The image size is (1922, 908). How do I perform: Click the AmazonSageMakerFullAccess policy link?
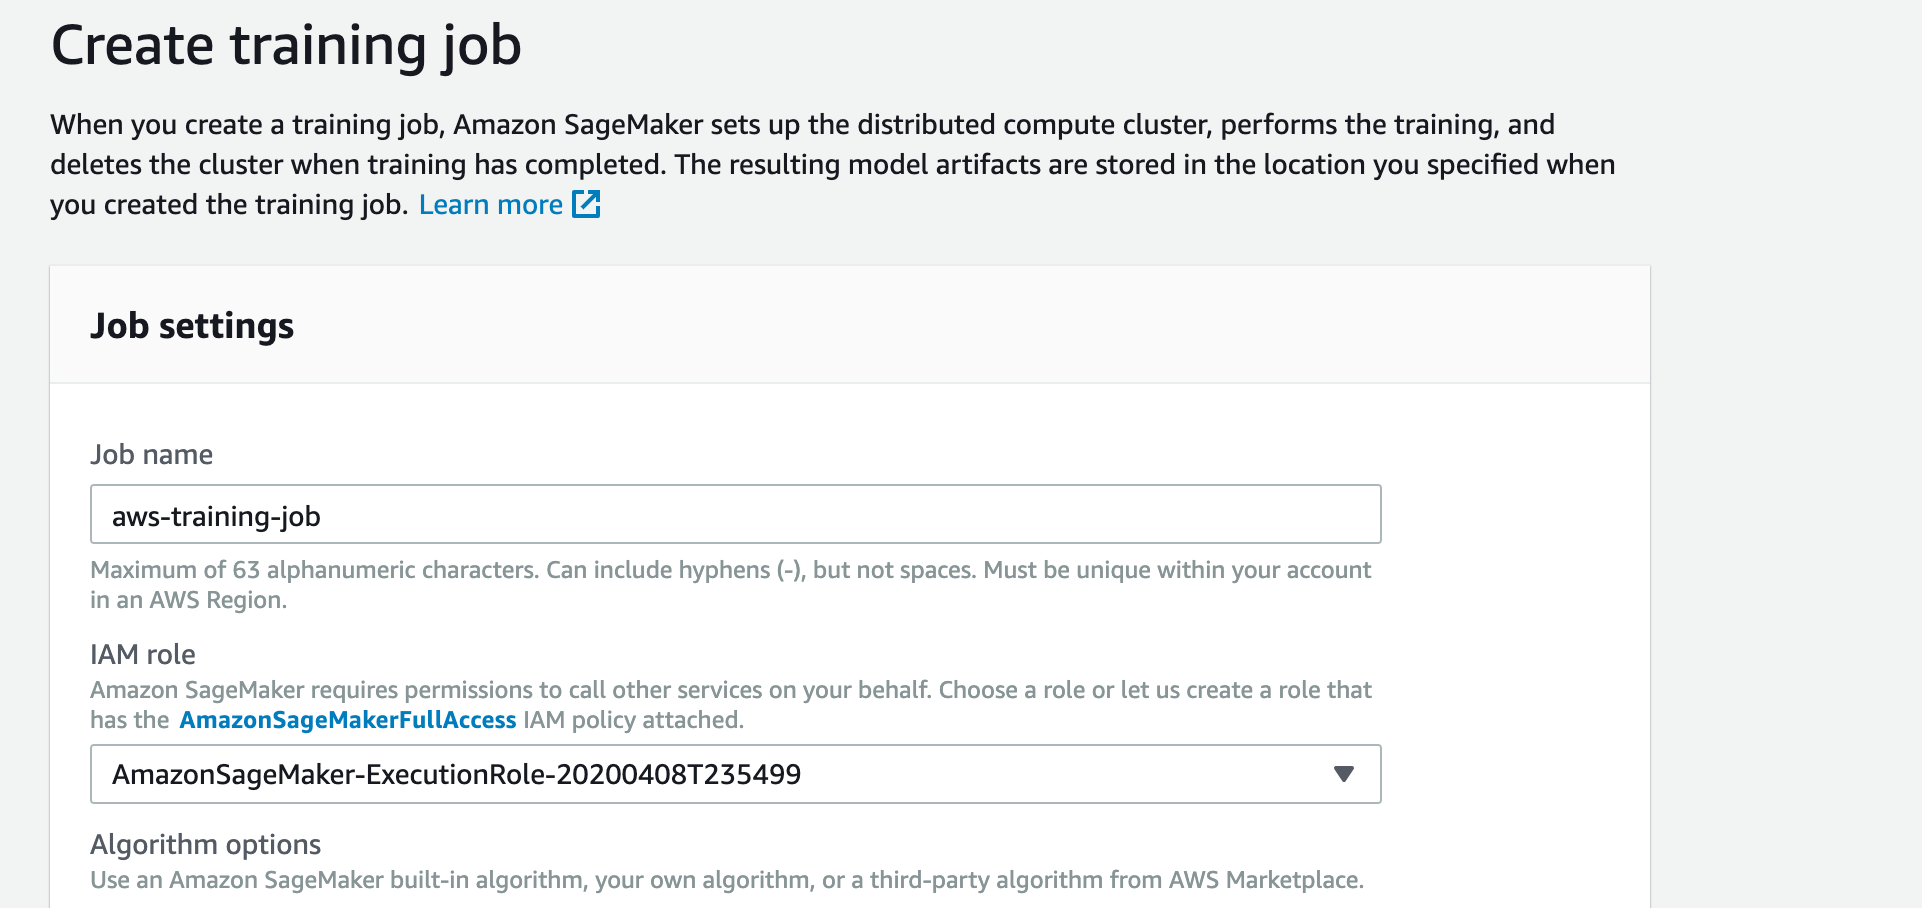(348, 719)
